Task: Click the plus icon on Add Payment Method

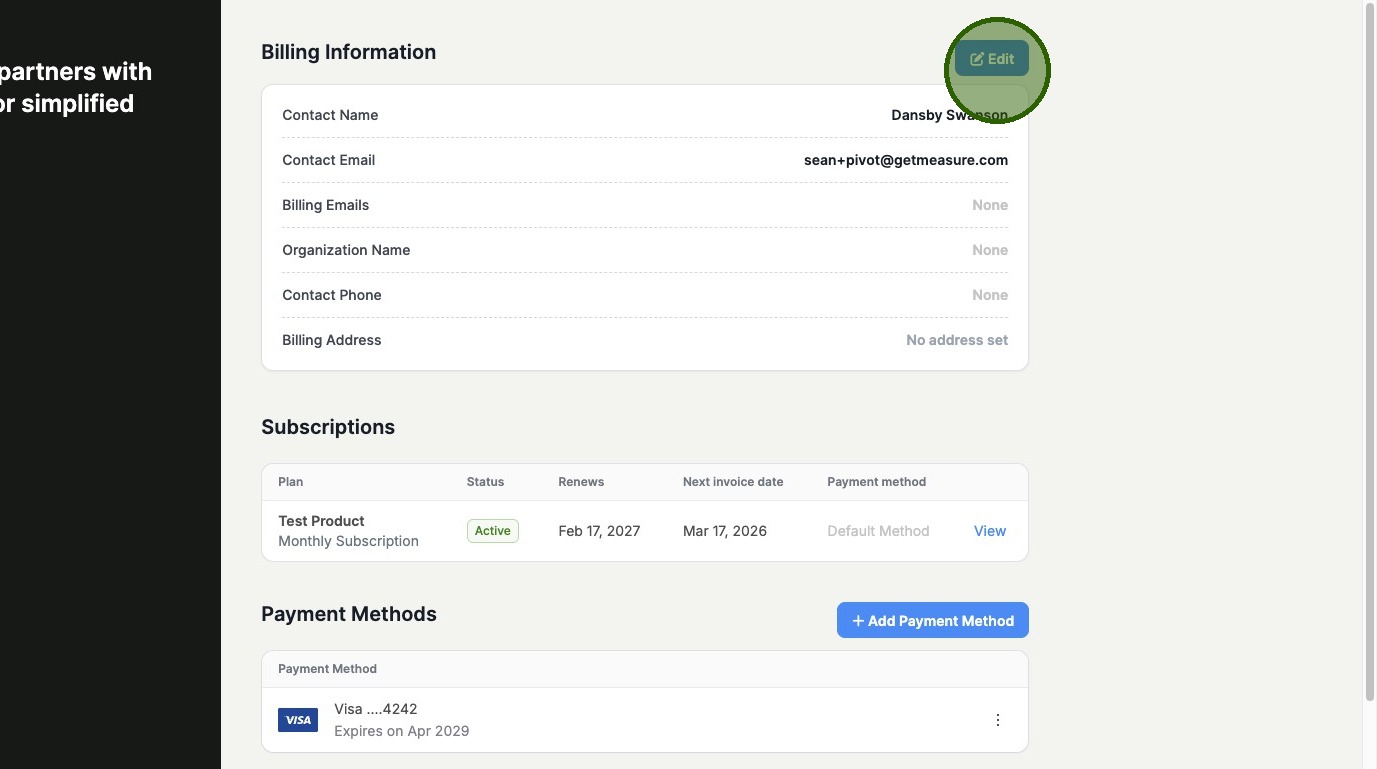Action: click(x=857, y=621)
